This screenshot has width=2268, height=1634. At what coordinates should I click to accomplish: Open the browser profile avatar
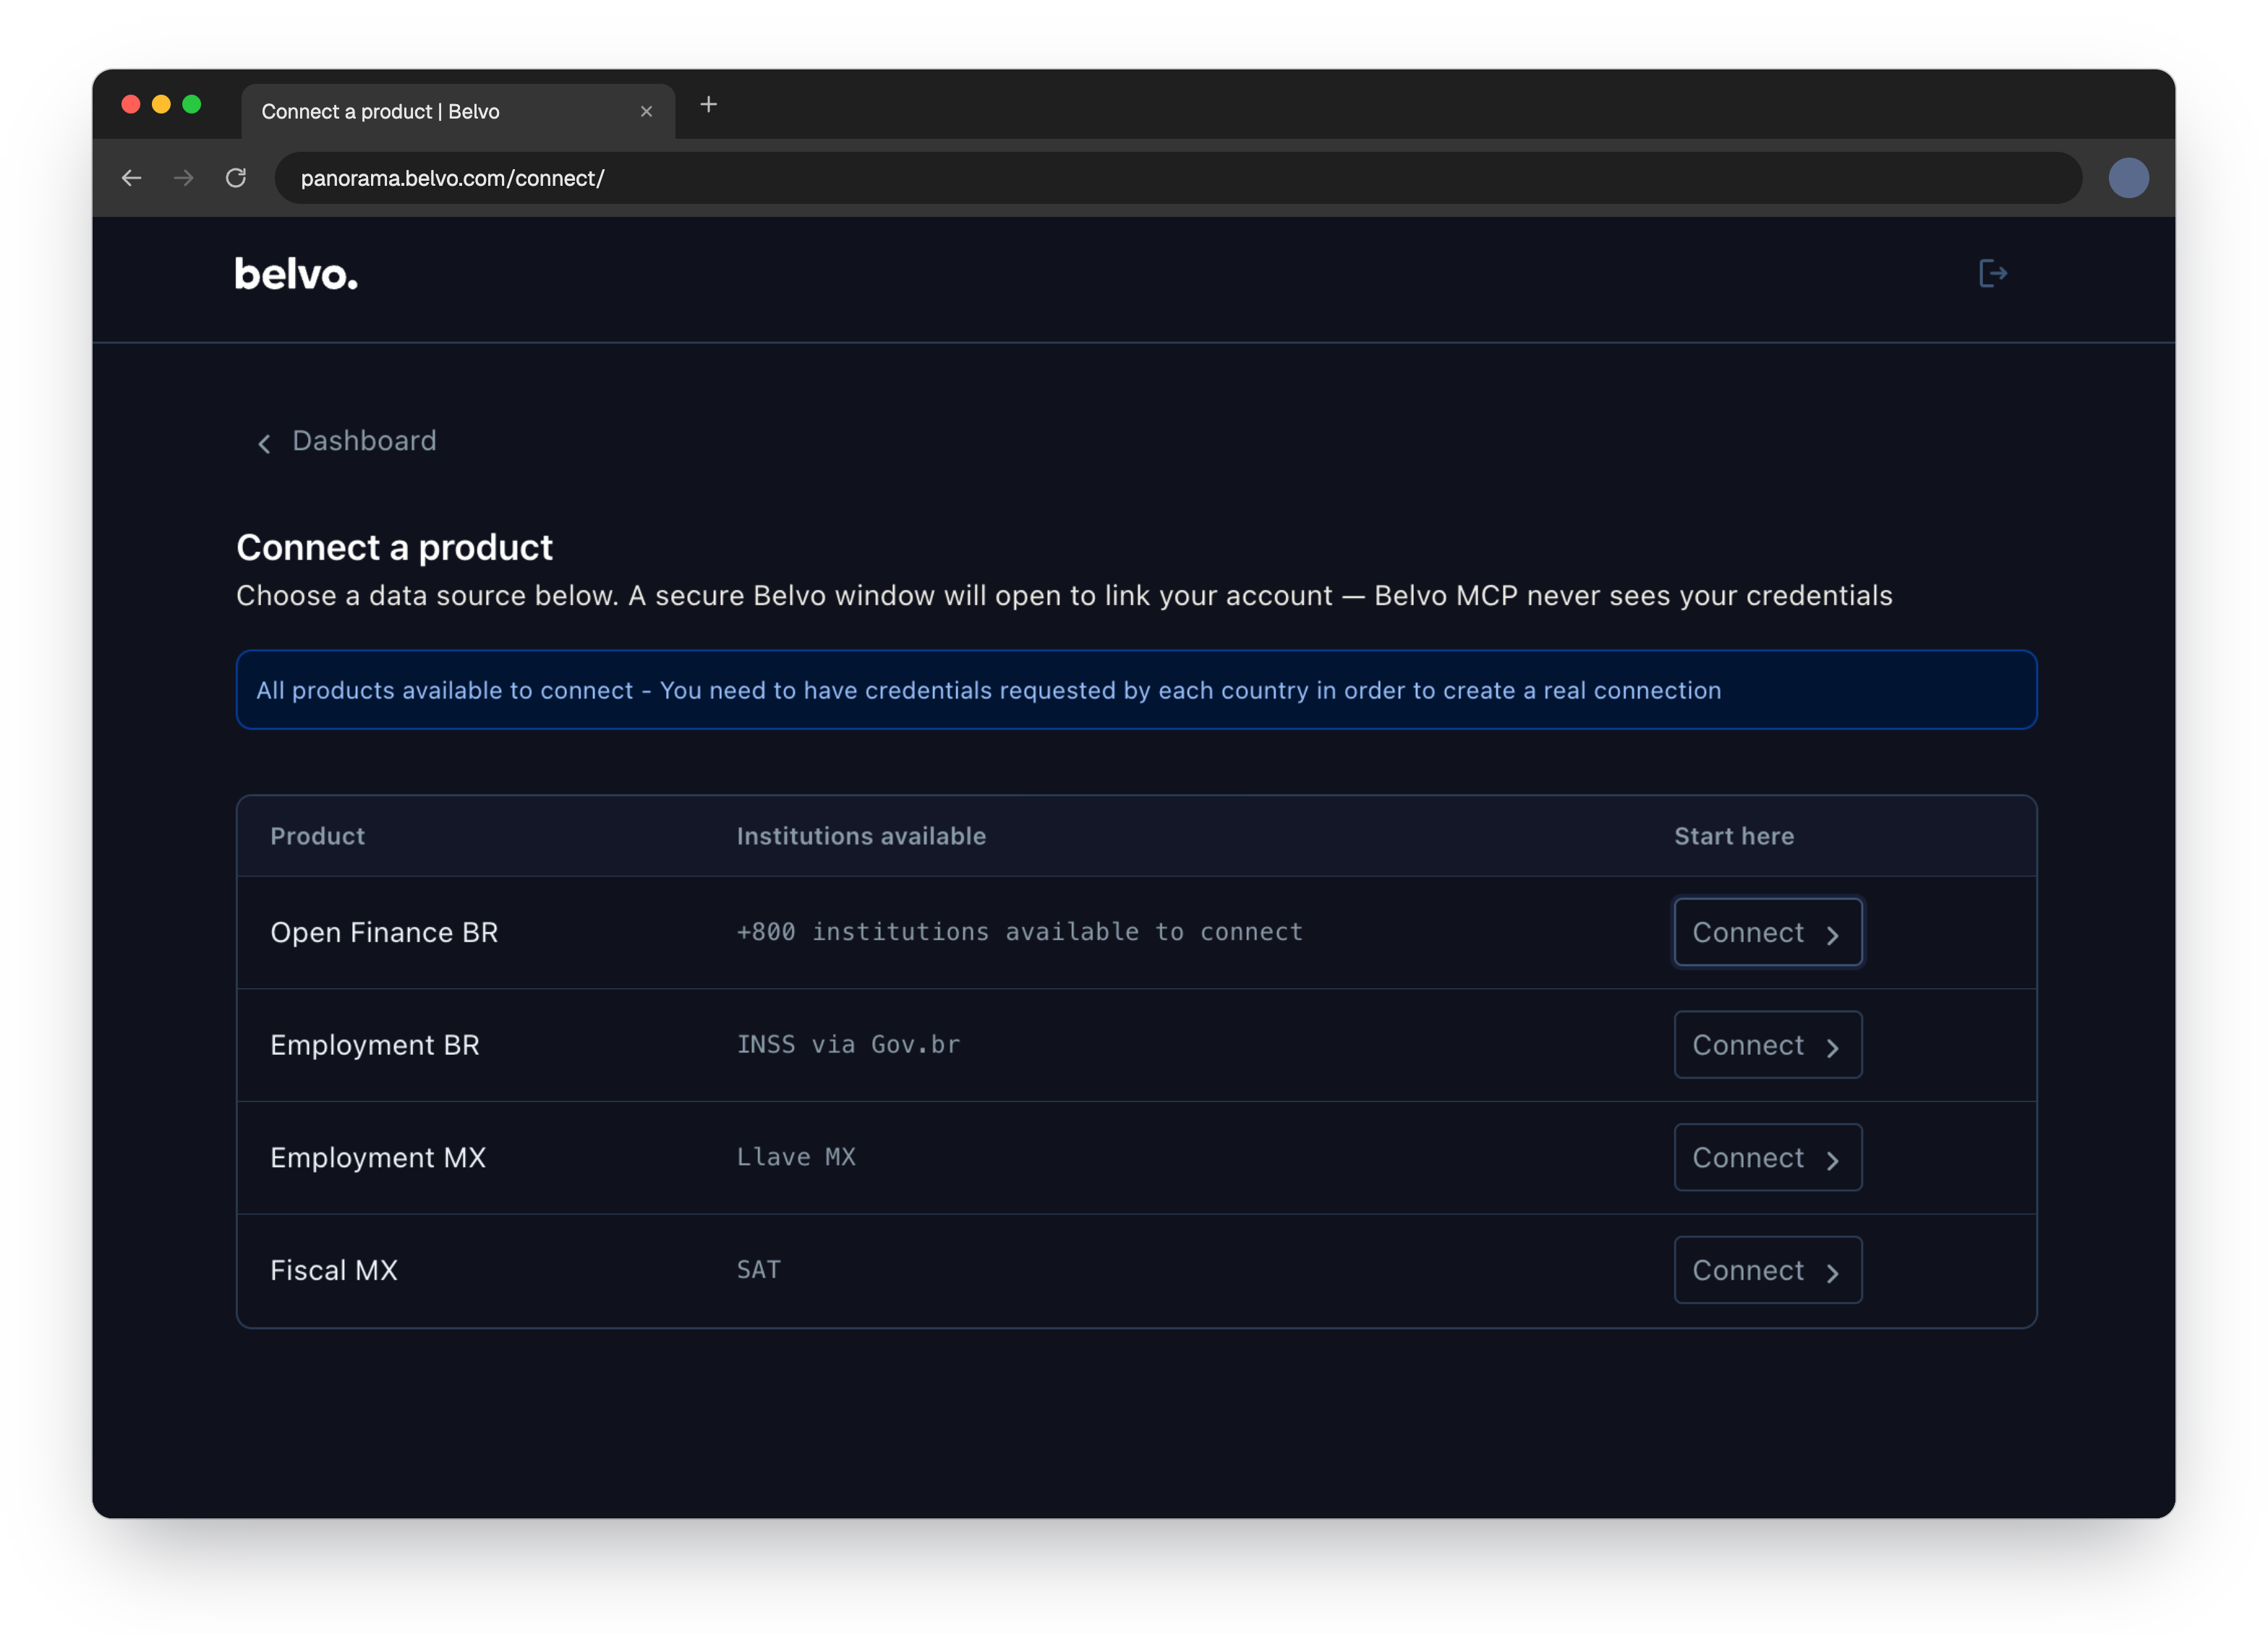coord(2128,178)
